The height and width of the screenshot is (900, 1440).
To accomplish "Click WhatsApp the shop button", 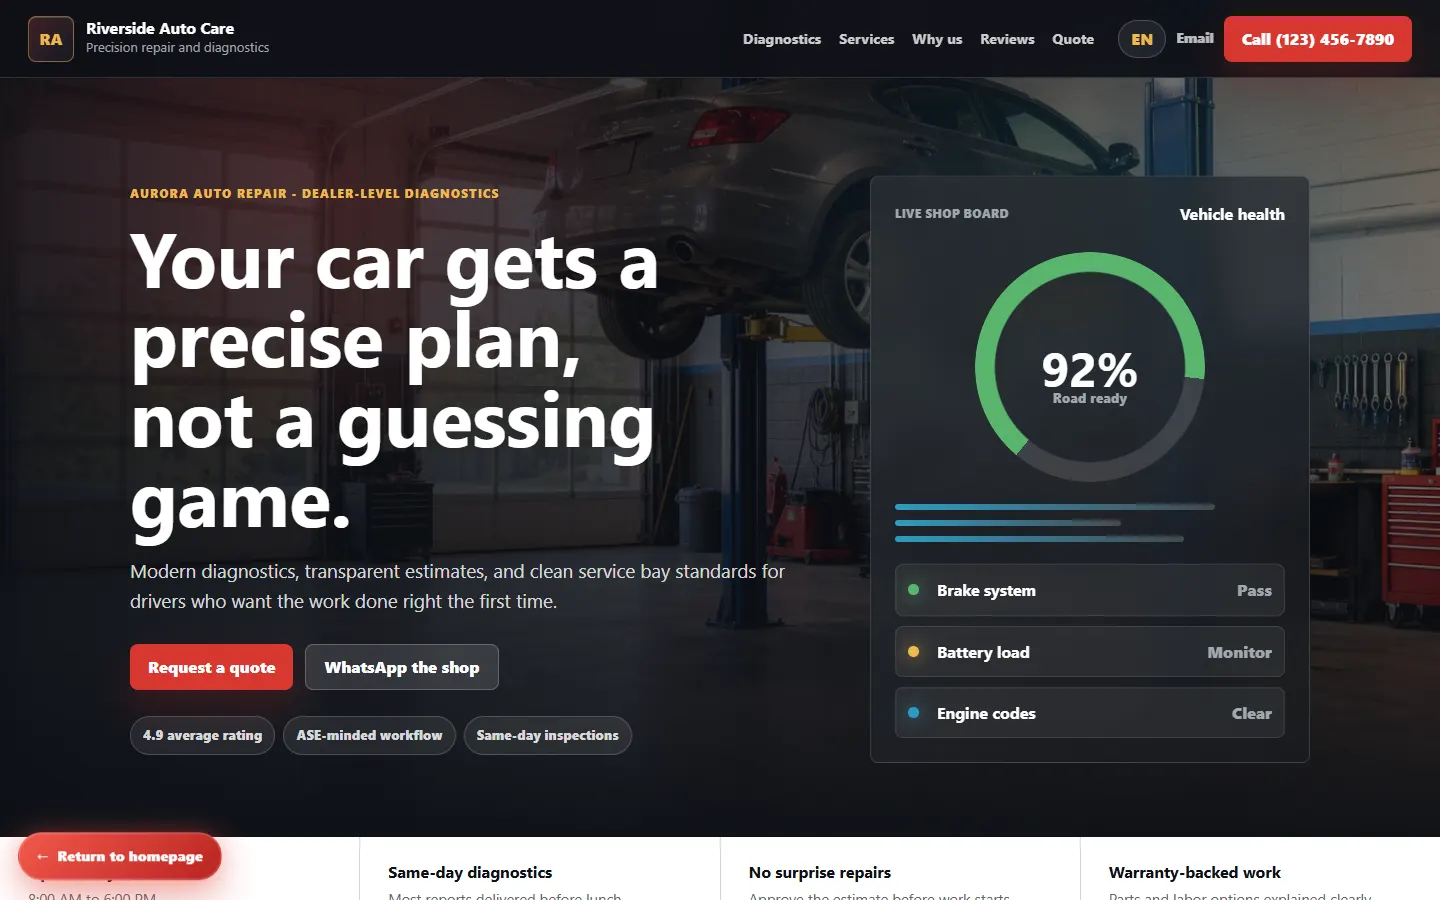I will point(402,667).
